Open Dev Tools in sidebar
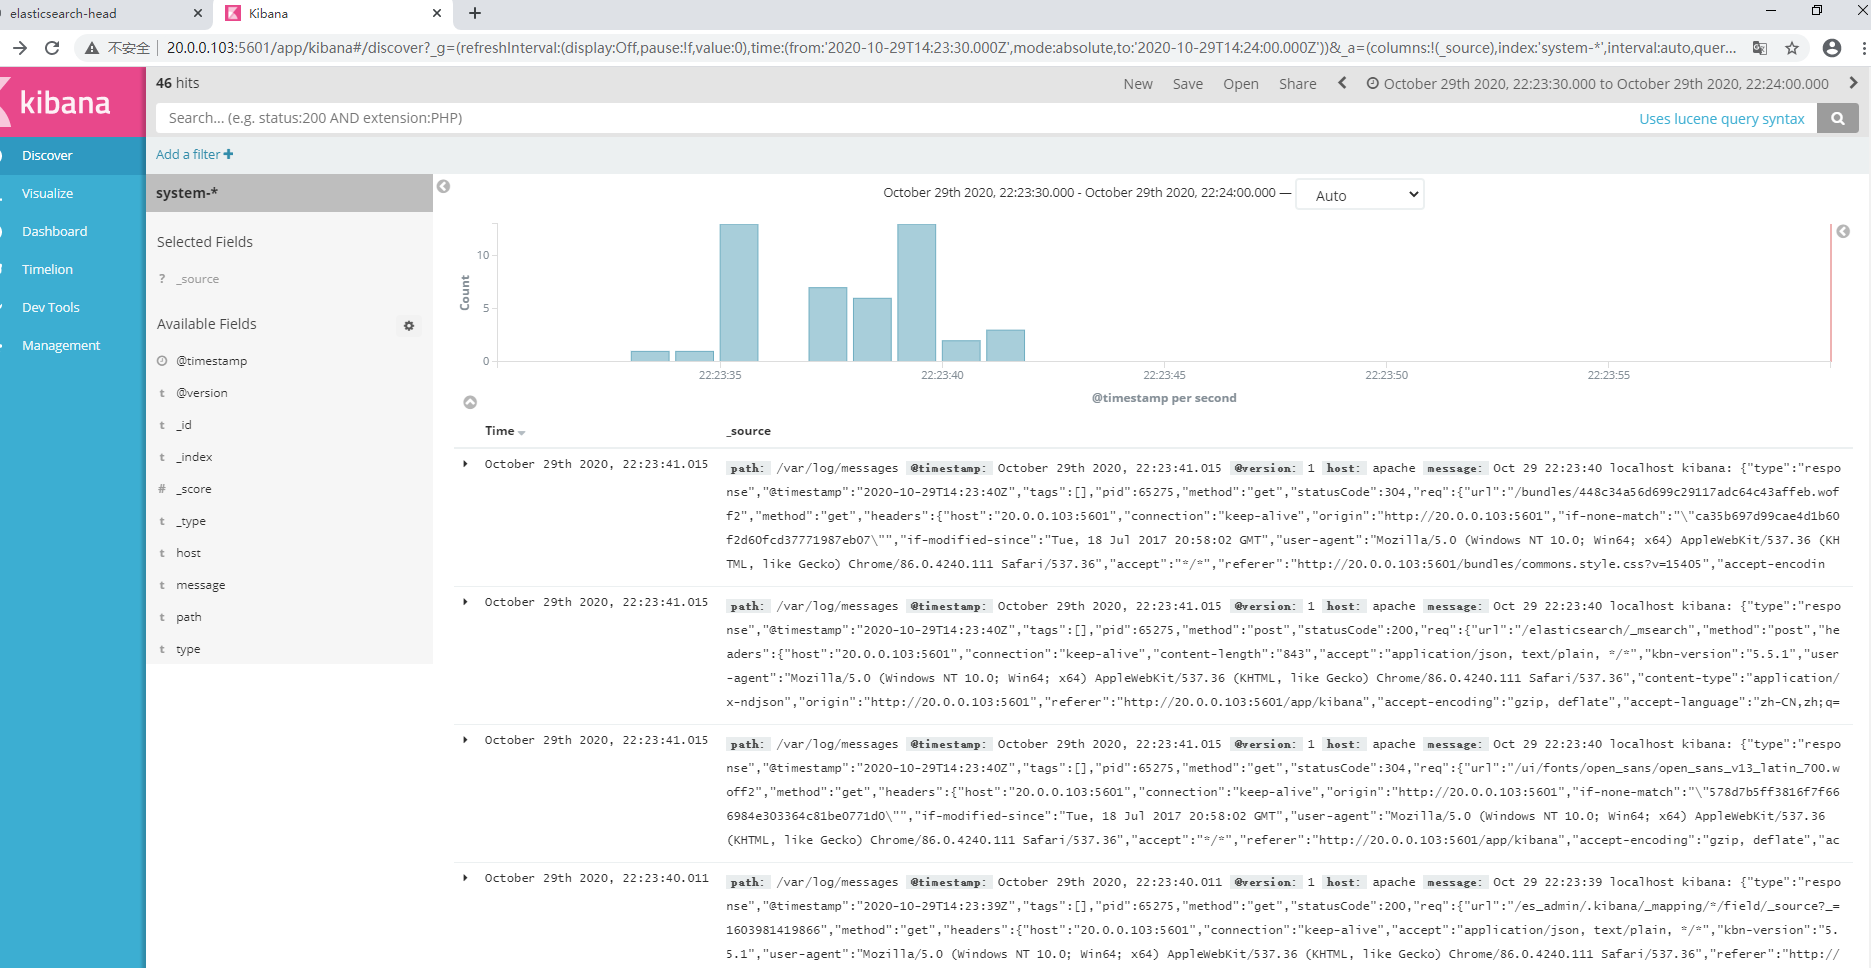This screenshot has width=1871, height=968. (50, 307)
